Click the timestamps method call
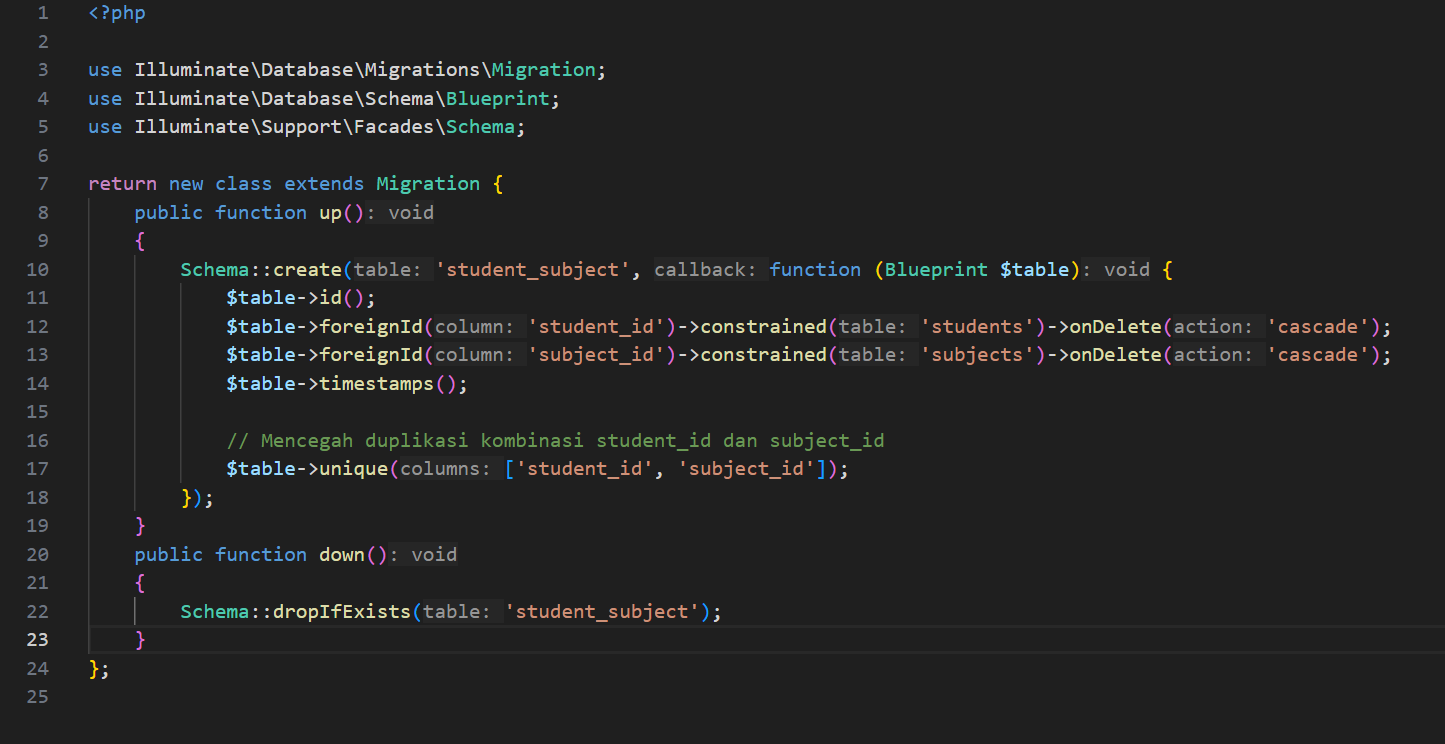 [376, 384]
